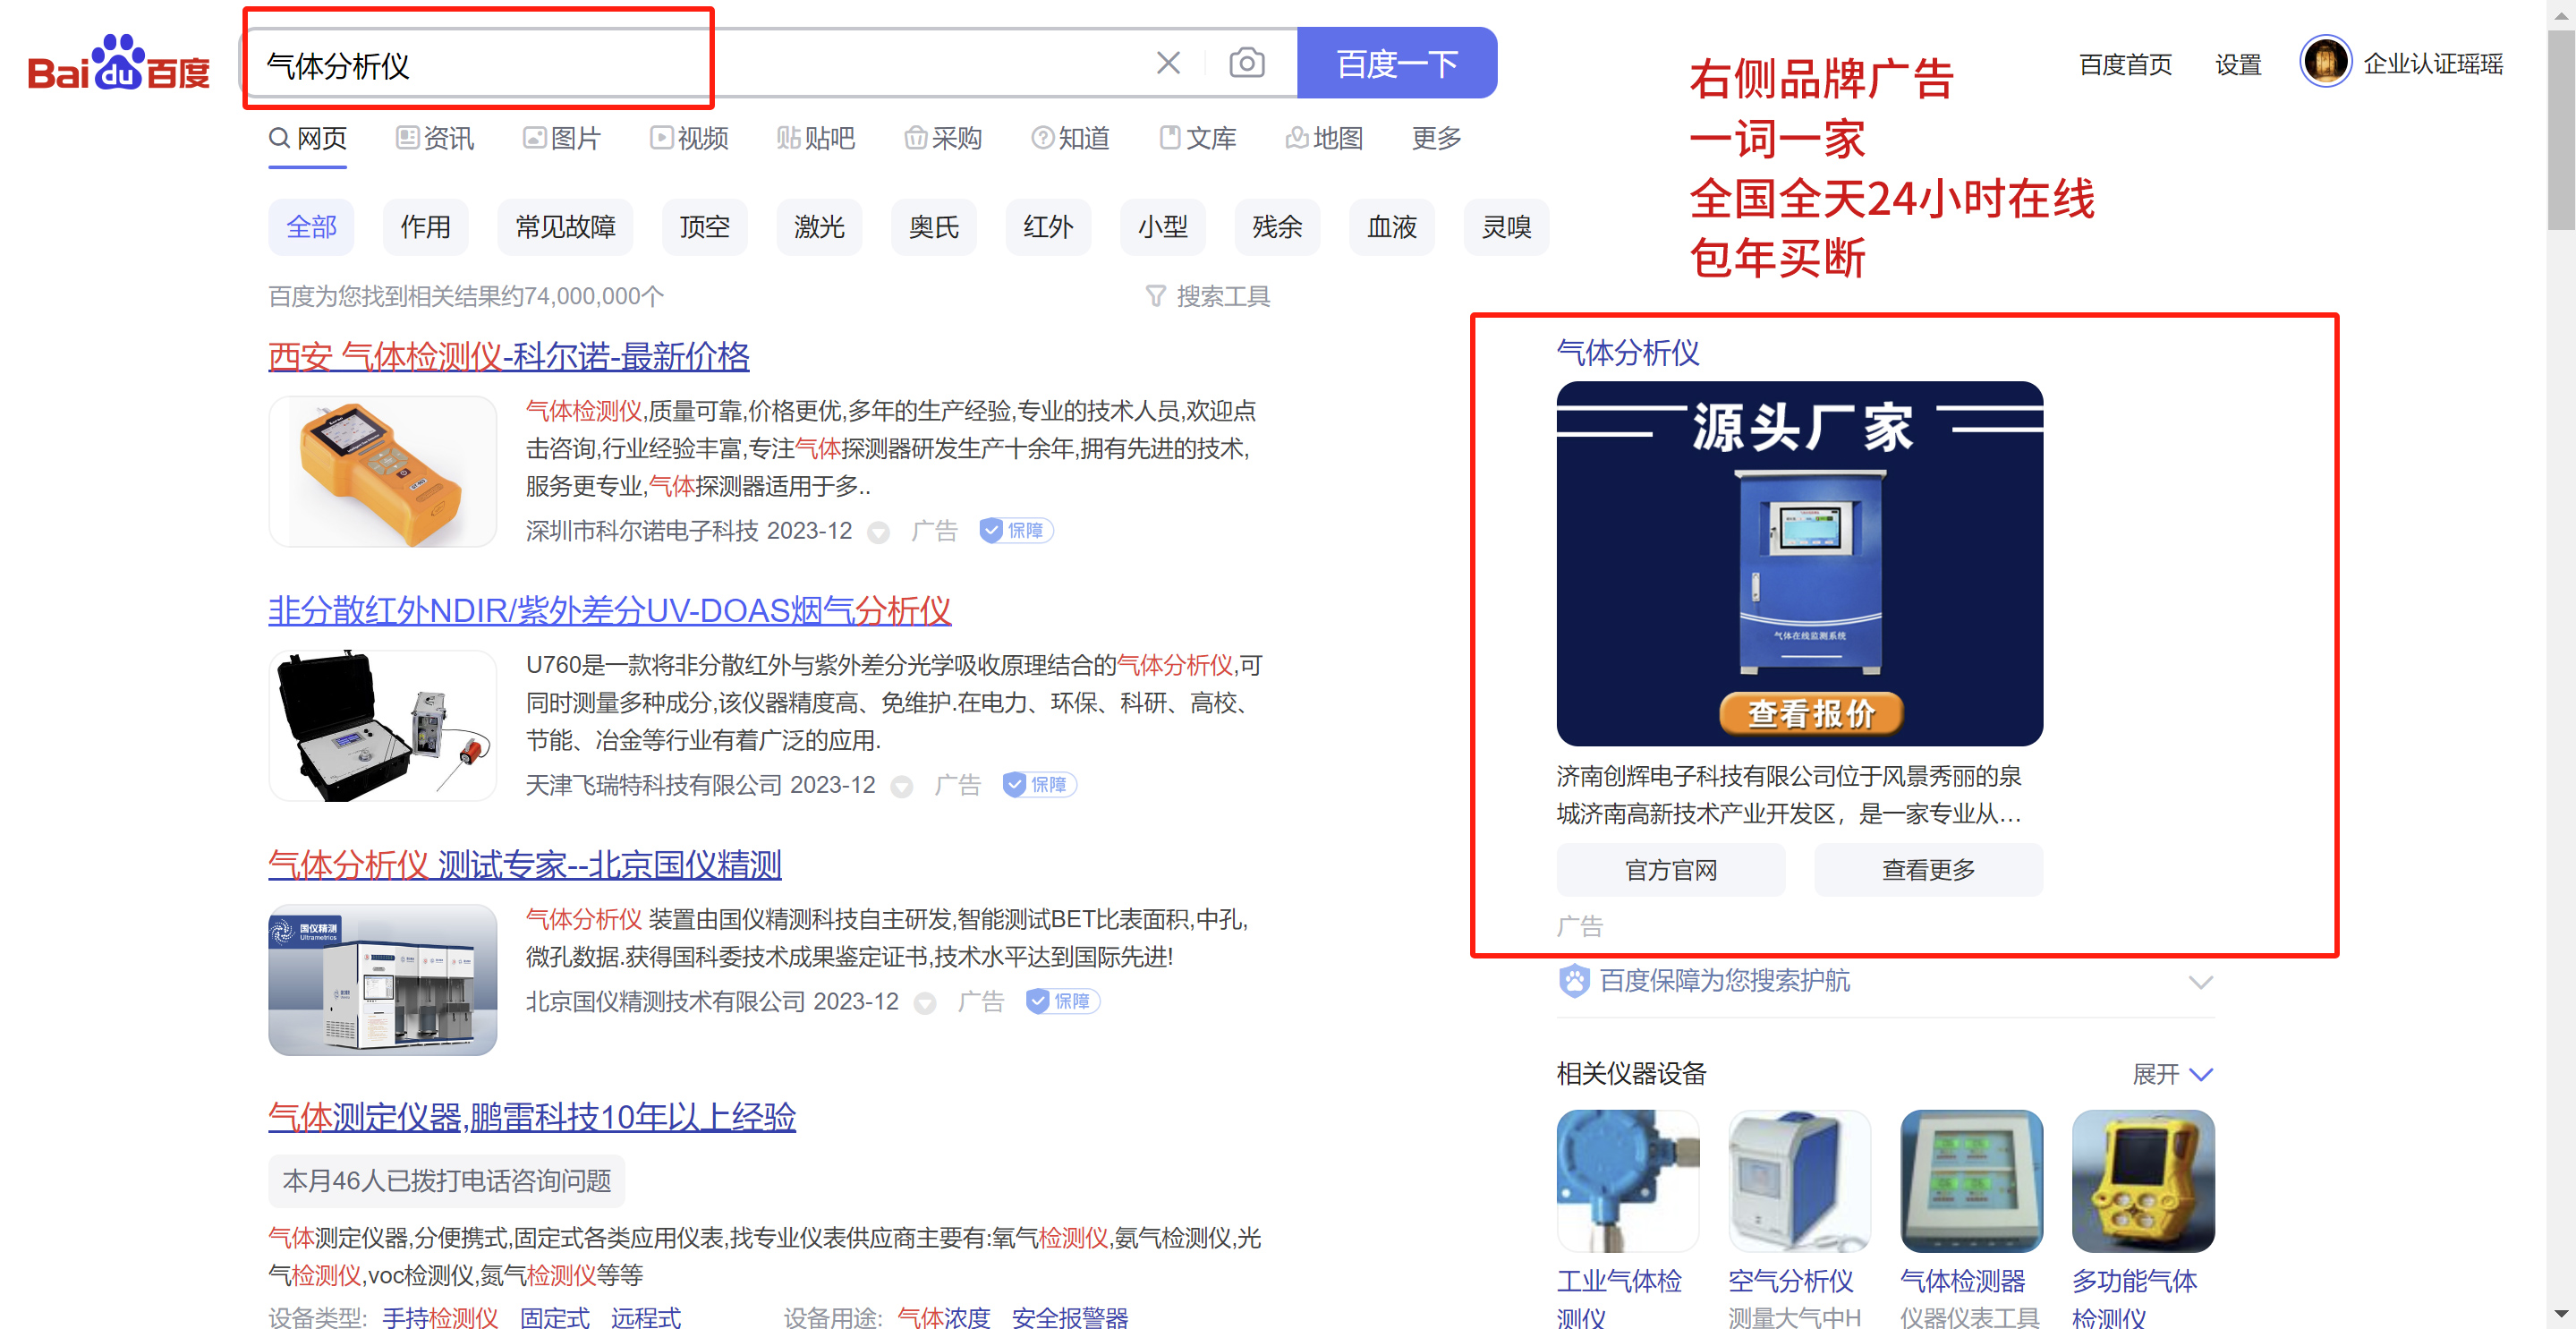2576x1329 pixels.
Task: Click 源头厂家 ad banner image
Action: (1799, 563)
